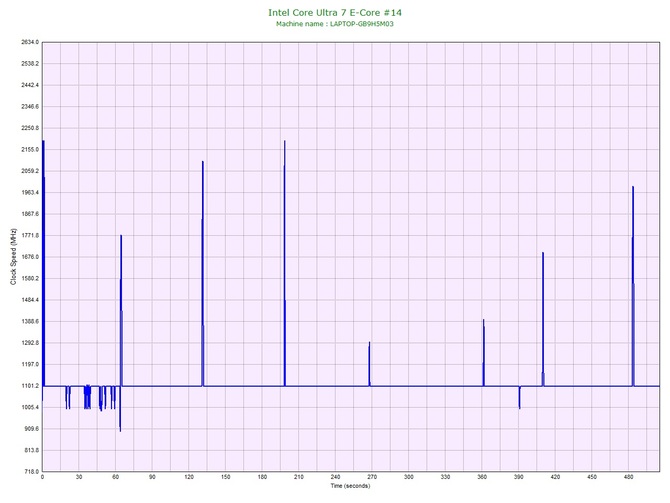
Task: Click the 2346.6 y-axis value
Action: coord(30,107)
